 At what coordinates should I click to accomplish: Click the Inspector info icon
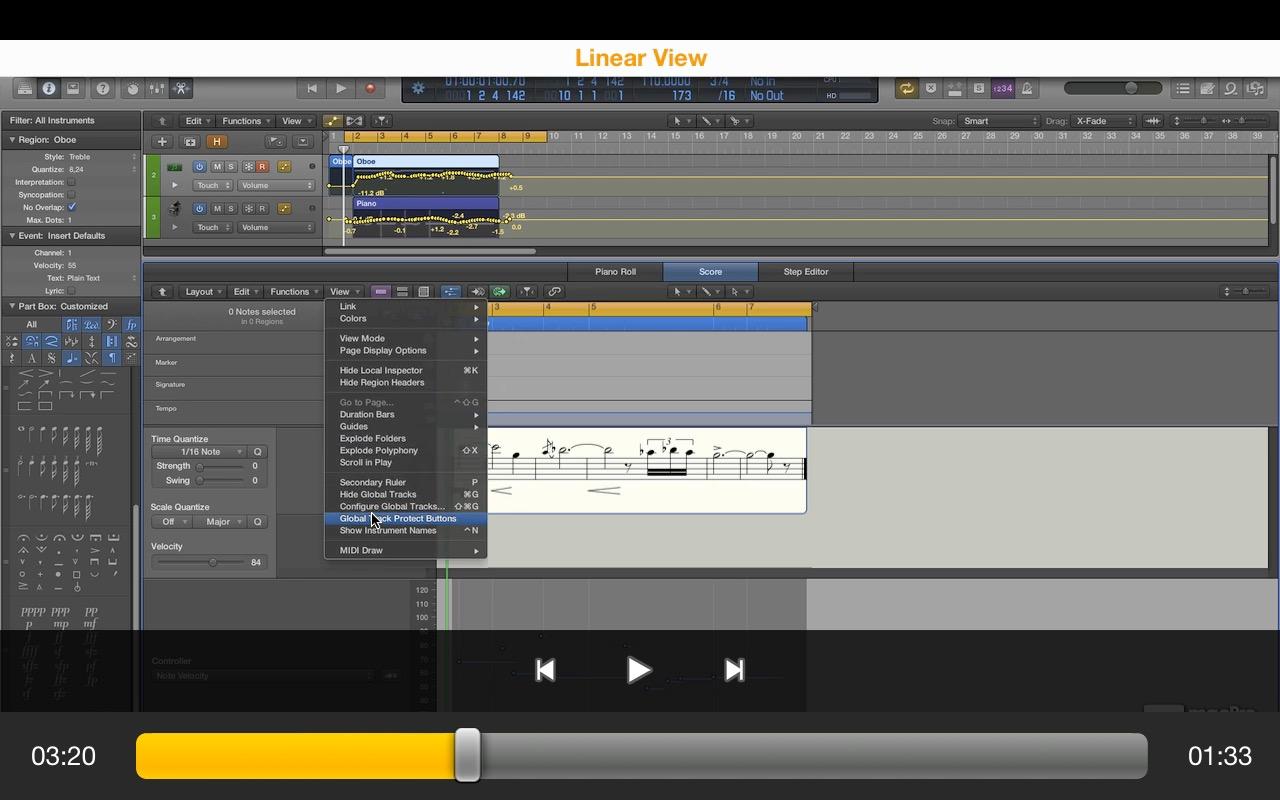pyautogui.click(x=48, y=89)
